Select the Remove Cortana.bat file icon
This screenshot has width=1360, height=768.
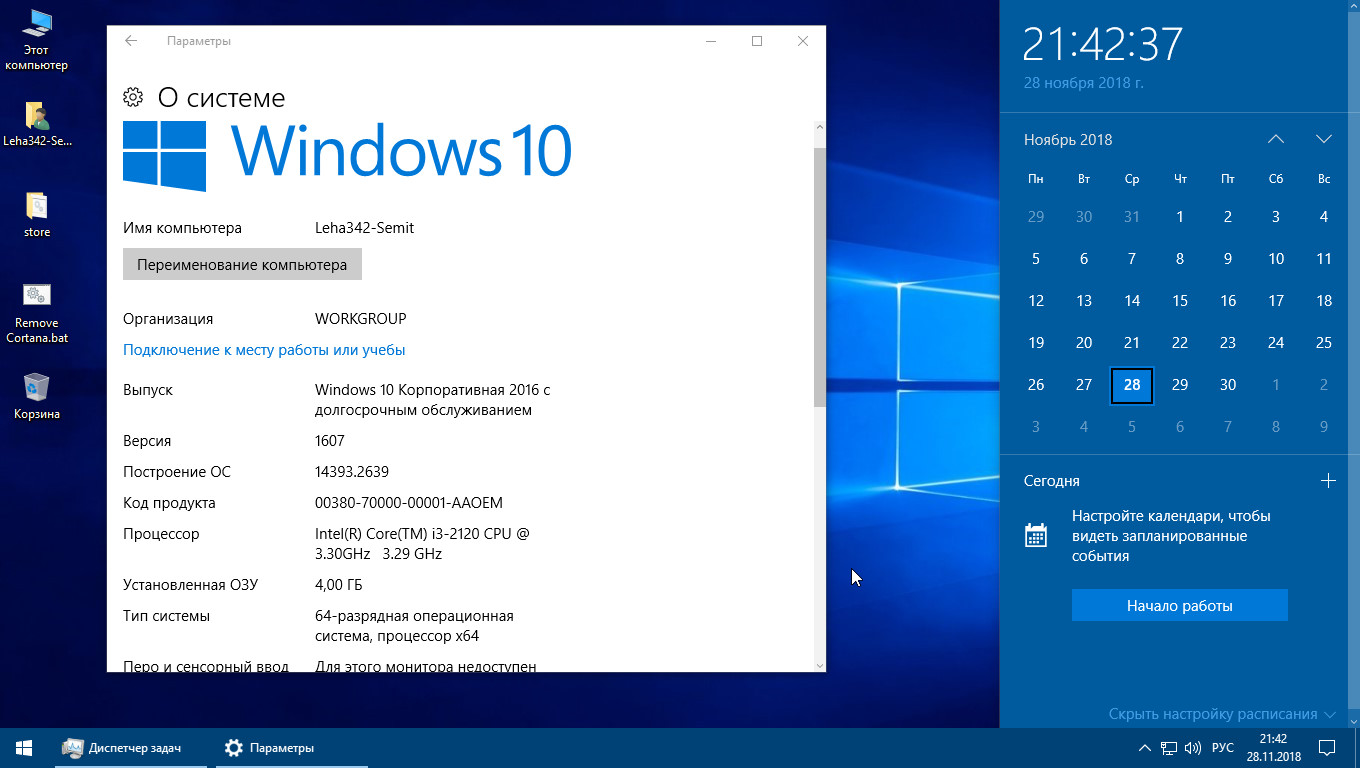point(37,313)
